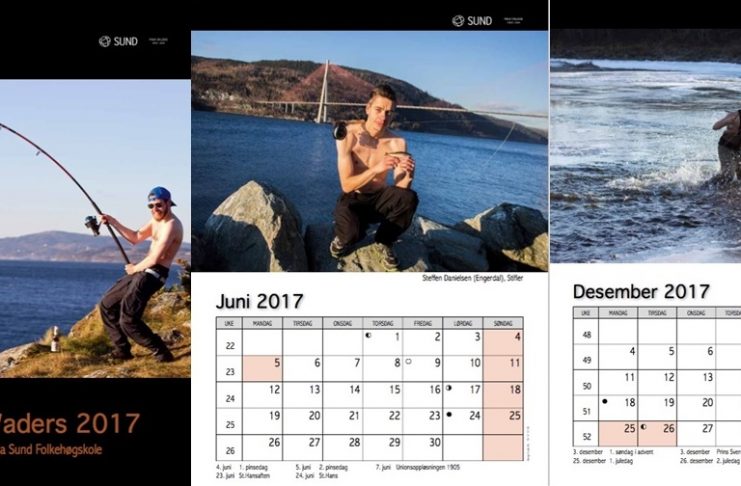
Task: Click the Desember 2017 heading
Action: pyautogui.click(x=641, y=291)
